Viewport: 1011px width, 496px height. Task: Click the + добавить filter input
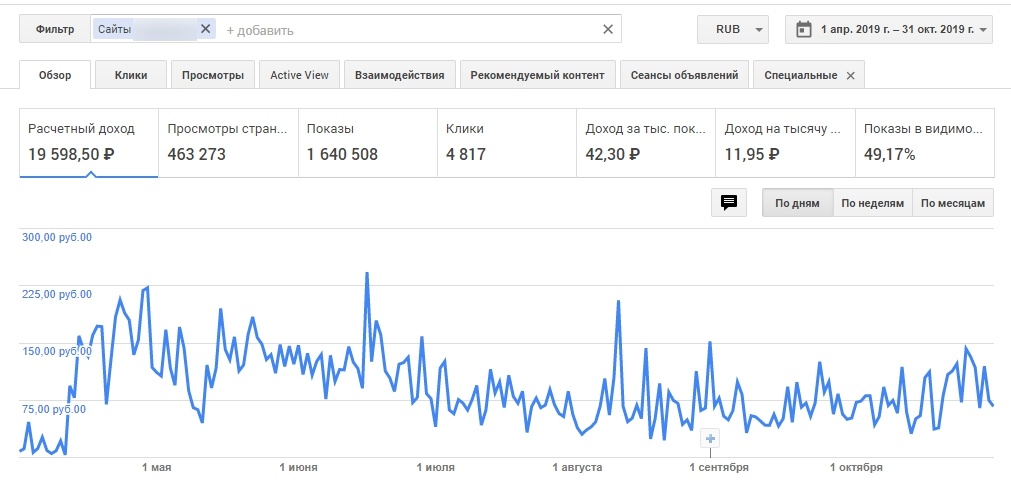tap(260, 30)
